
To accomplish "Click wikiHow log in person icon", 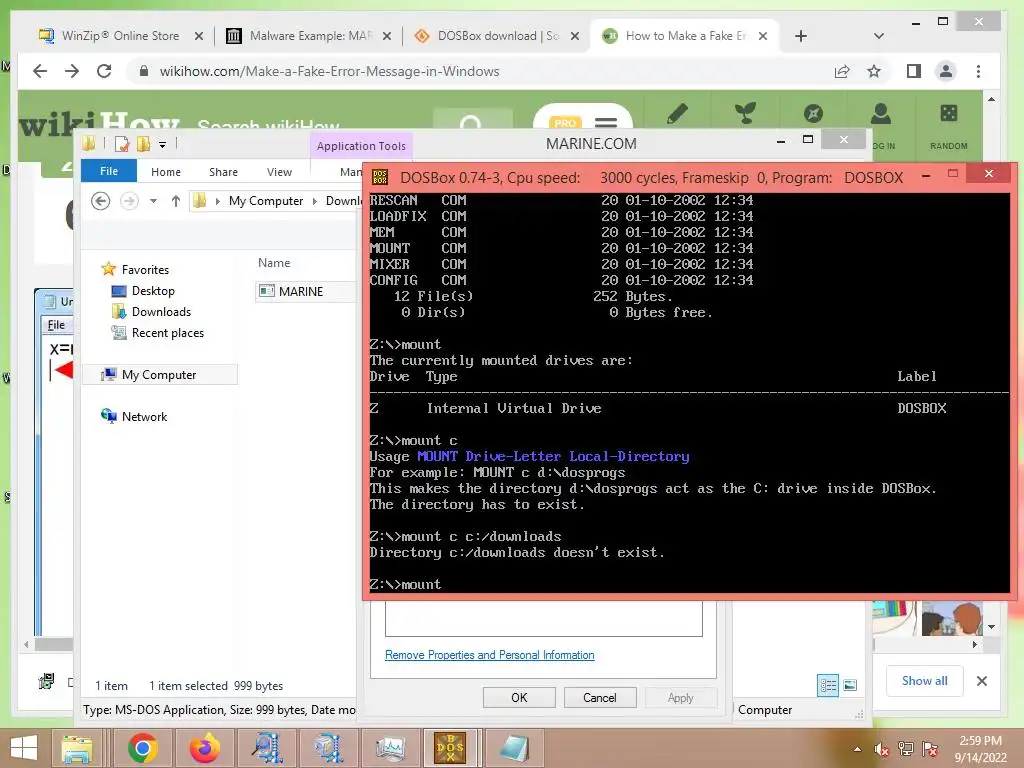I will click(880, 114).
